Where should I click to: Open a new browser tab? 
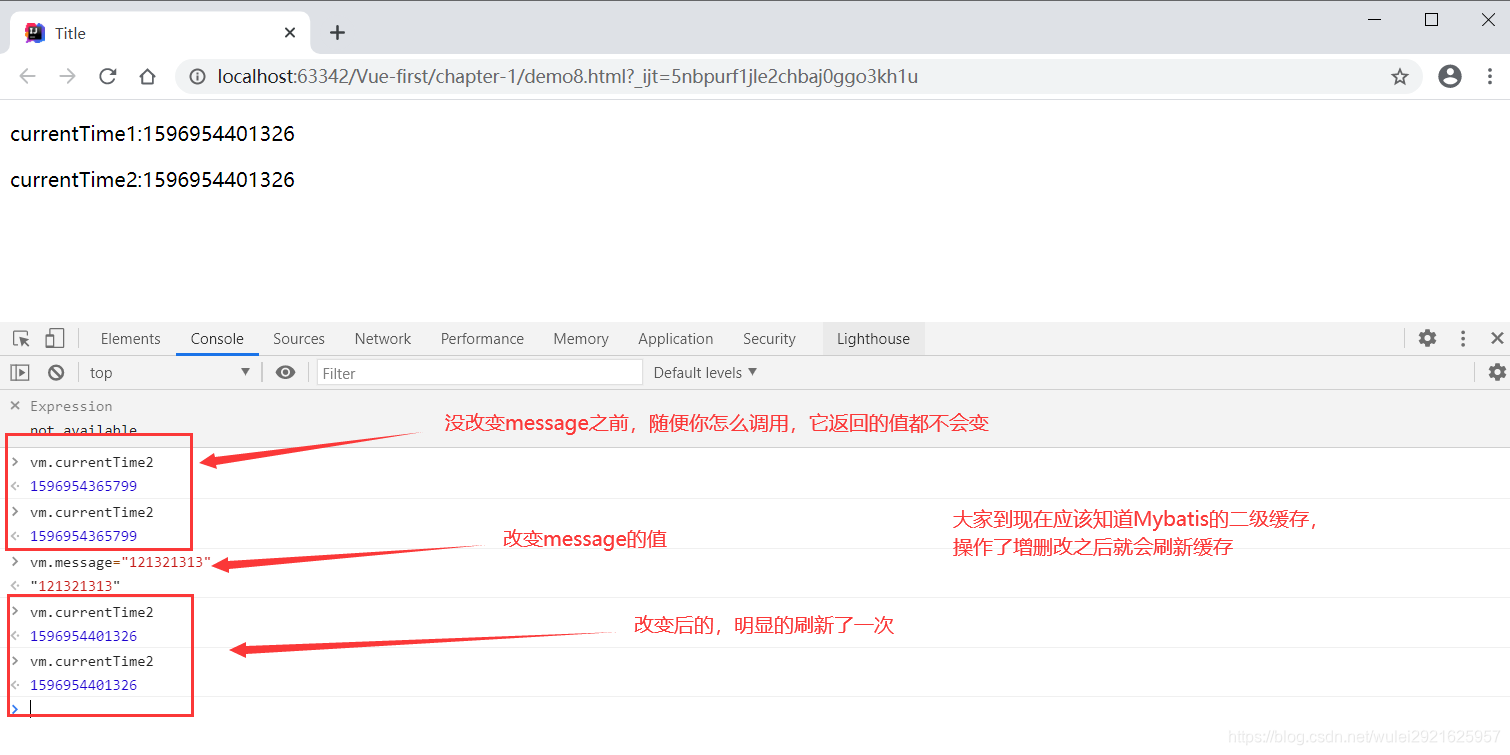[337, 33]
